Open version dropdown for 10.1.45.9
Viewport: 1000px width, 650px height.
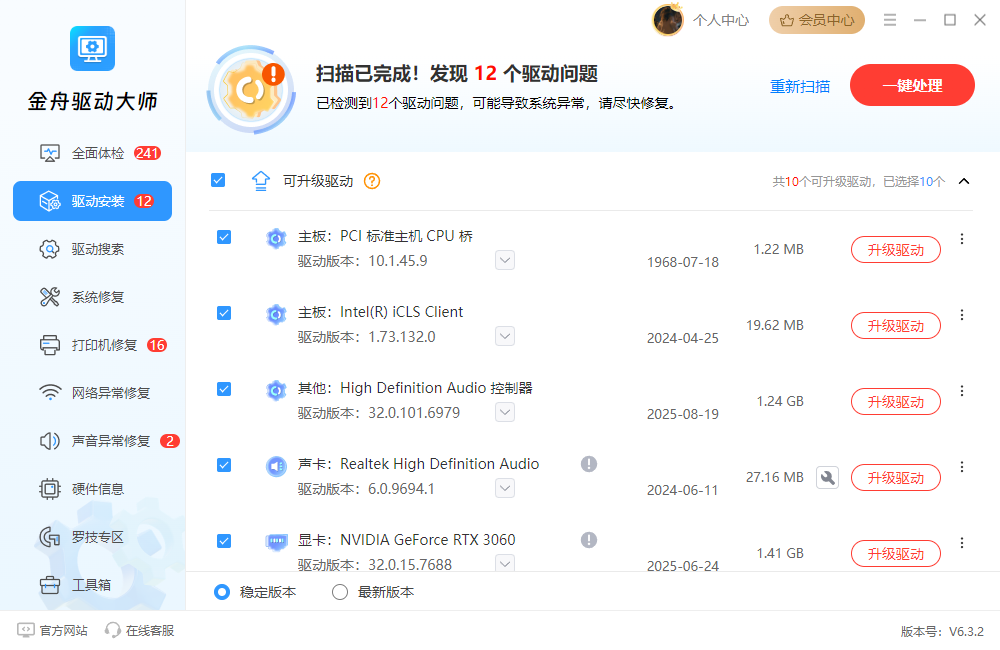505,260
